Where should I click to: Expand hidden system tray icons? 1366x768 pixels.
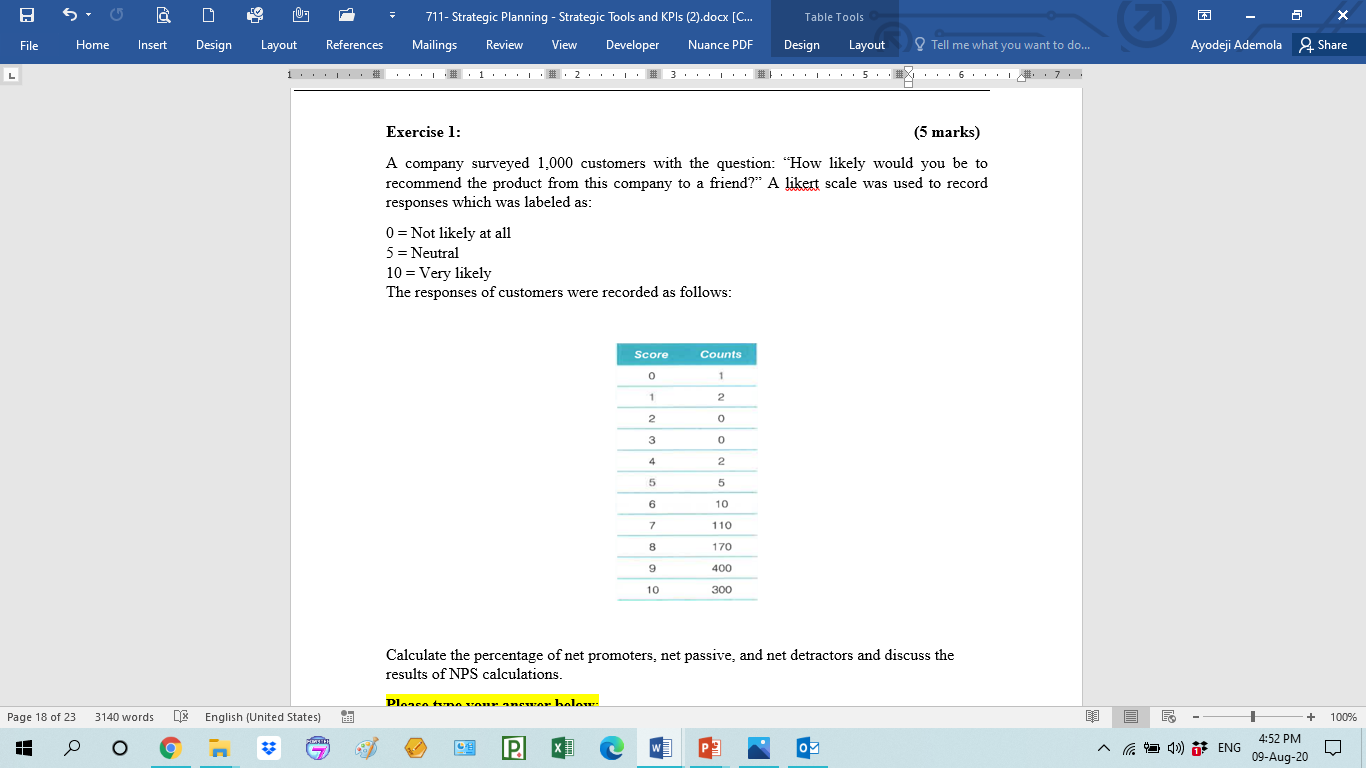1103,747
